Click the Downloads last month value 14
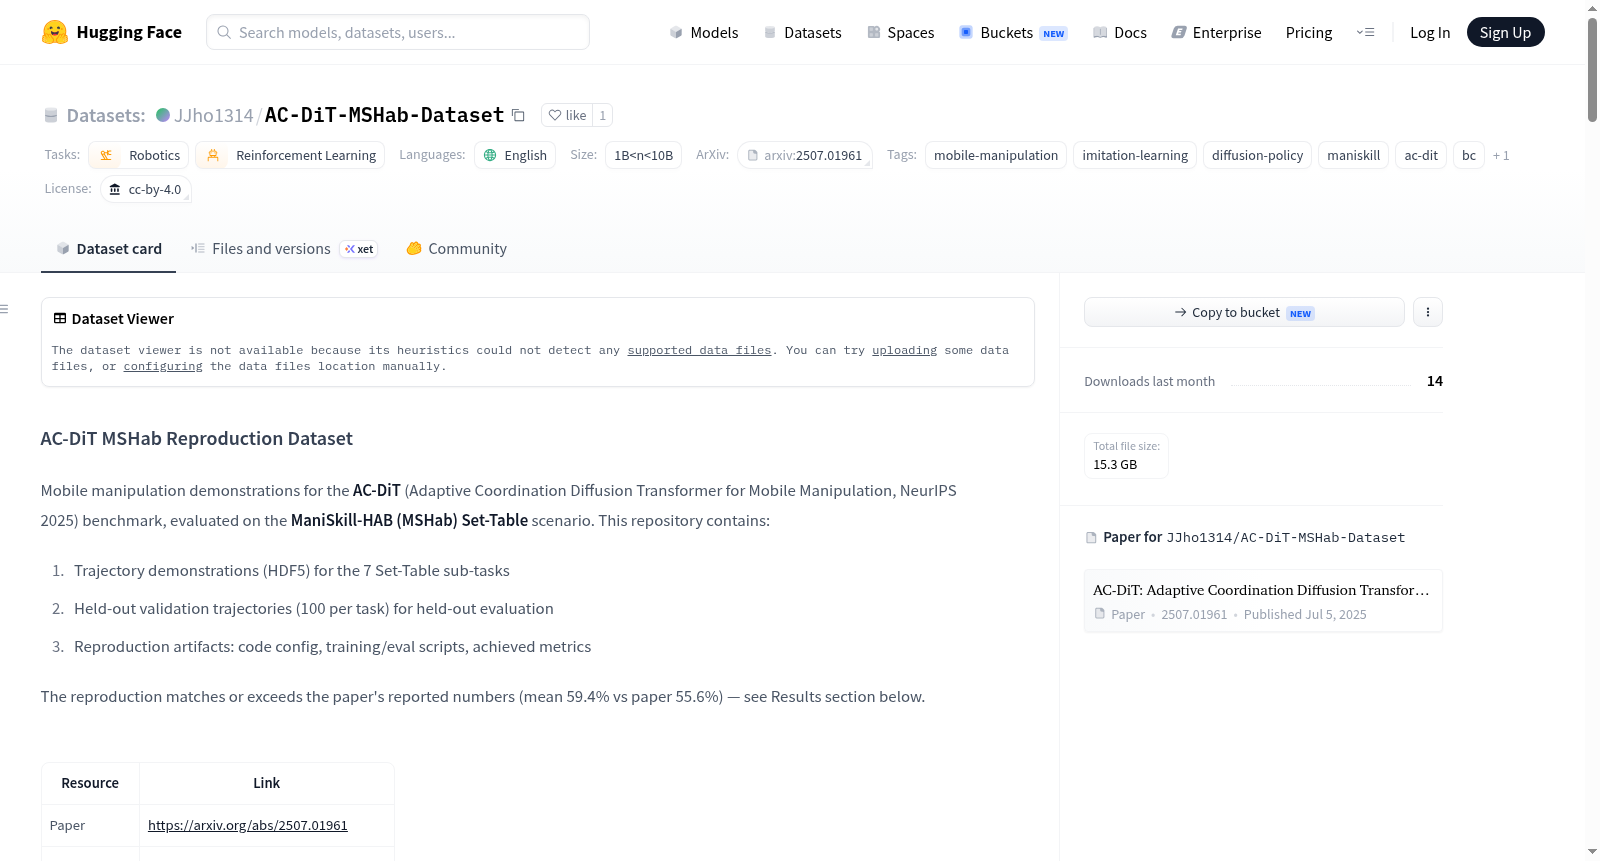The height and width of the screenshot is (861, 1600). pyautogui.click(x=1435, y=381)
